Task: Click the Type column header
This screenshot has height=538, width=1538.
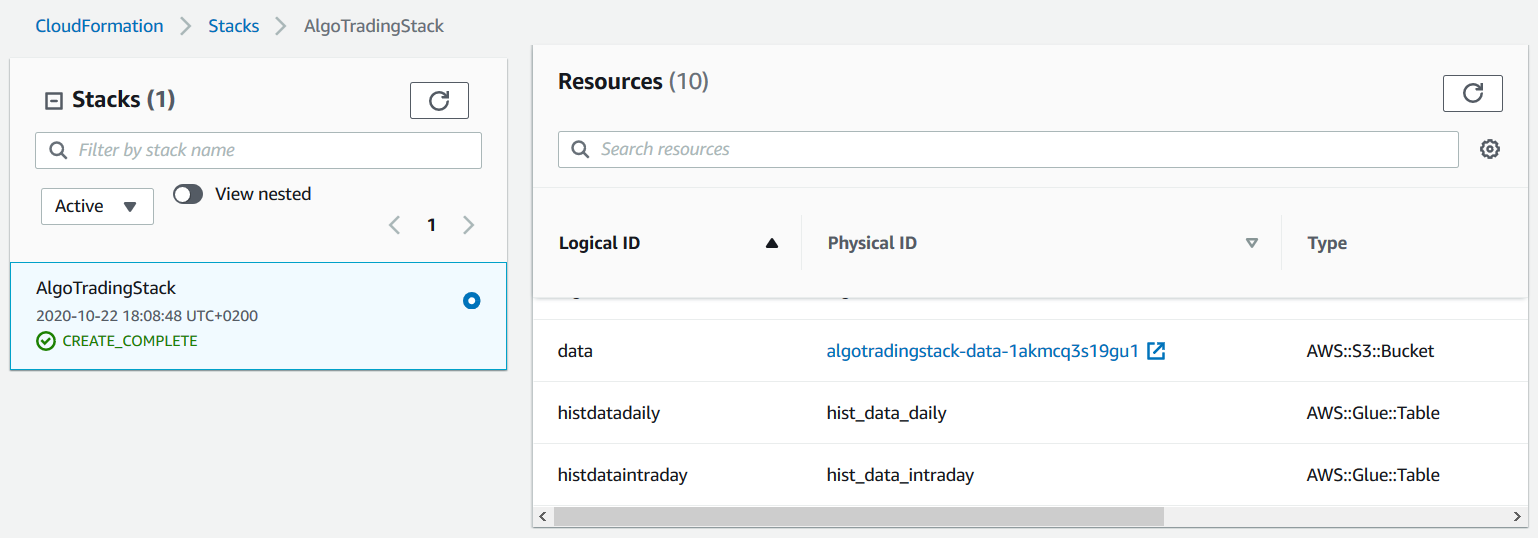Action: pos(1326,243)
